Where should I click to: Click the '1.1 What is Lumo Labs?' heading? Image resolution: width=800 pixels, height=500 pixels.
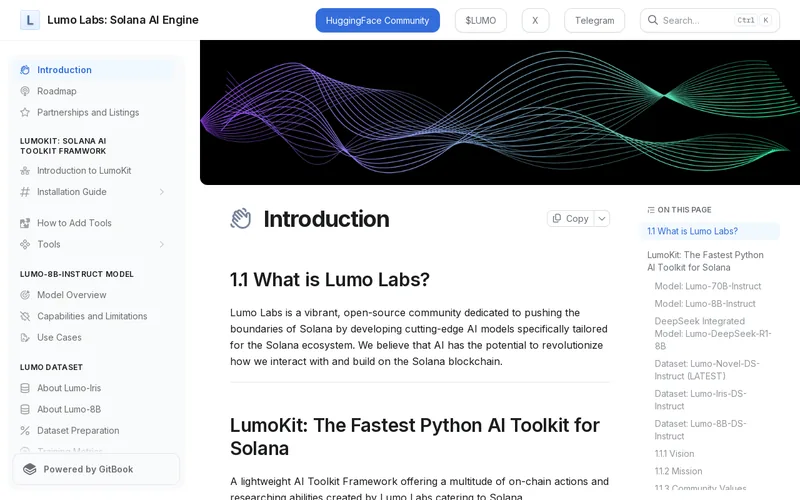[x=330, y=280]
